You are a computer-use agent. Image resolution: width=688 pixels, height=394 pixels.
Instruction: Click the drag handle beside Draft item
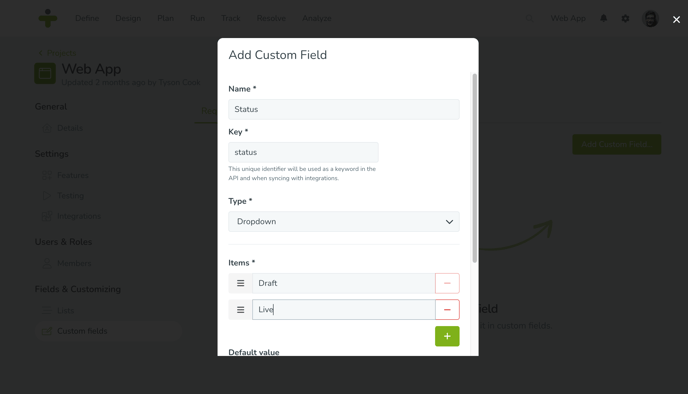240,283
